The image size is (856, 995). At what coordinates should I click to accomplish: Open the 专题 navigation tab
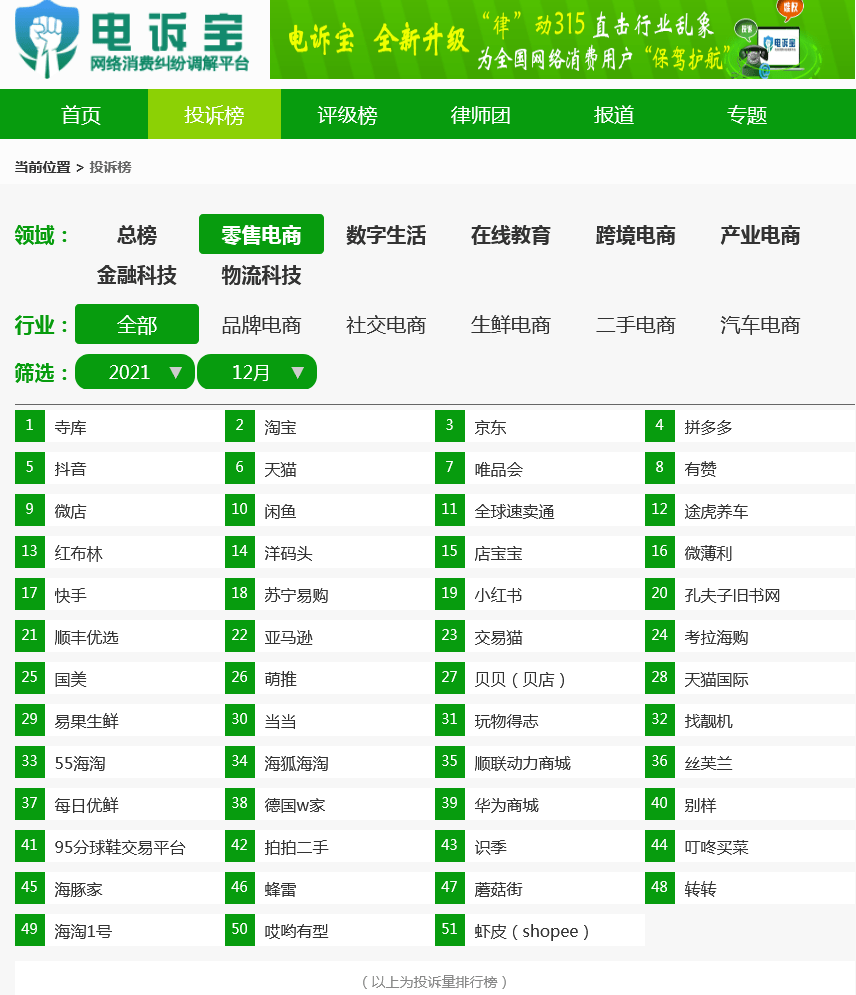(747, 115)
